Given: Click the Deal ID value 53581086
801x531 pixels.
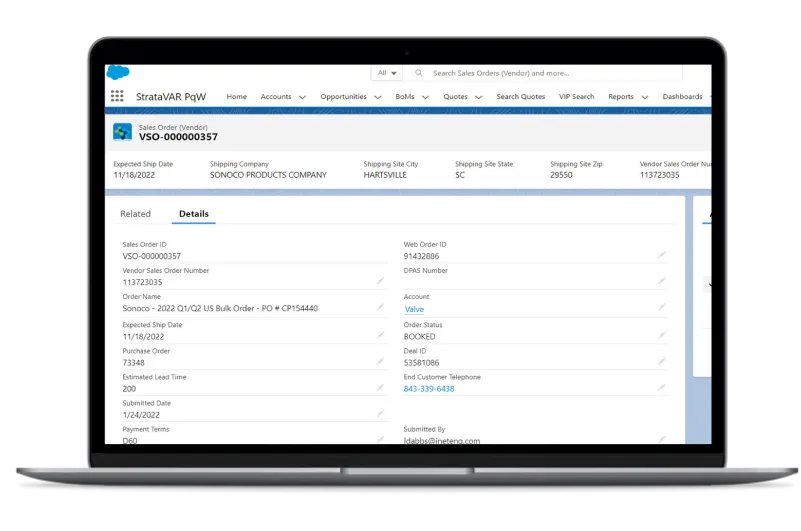Looking at the screenshot, I should coord(421,363).
